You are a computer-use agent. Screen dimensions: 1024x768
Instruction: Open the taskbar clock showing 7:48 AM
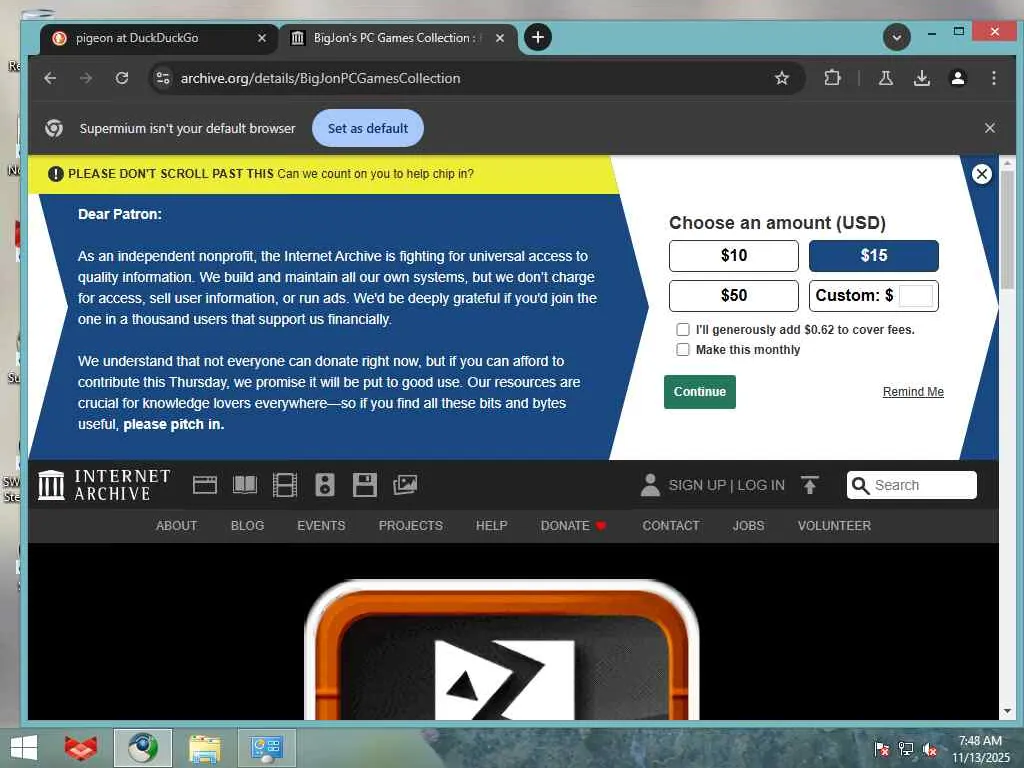tap(980, 749)
